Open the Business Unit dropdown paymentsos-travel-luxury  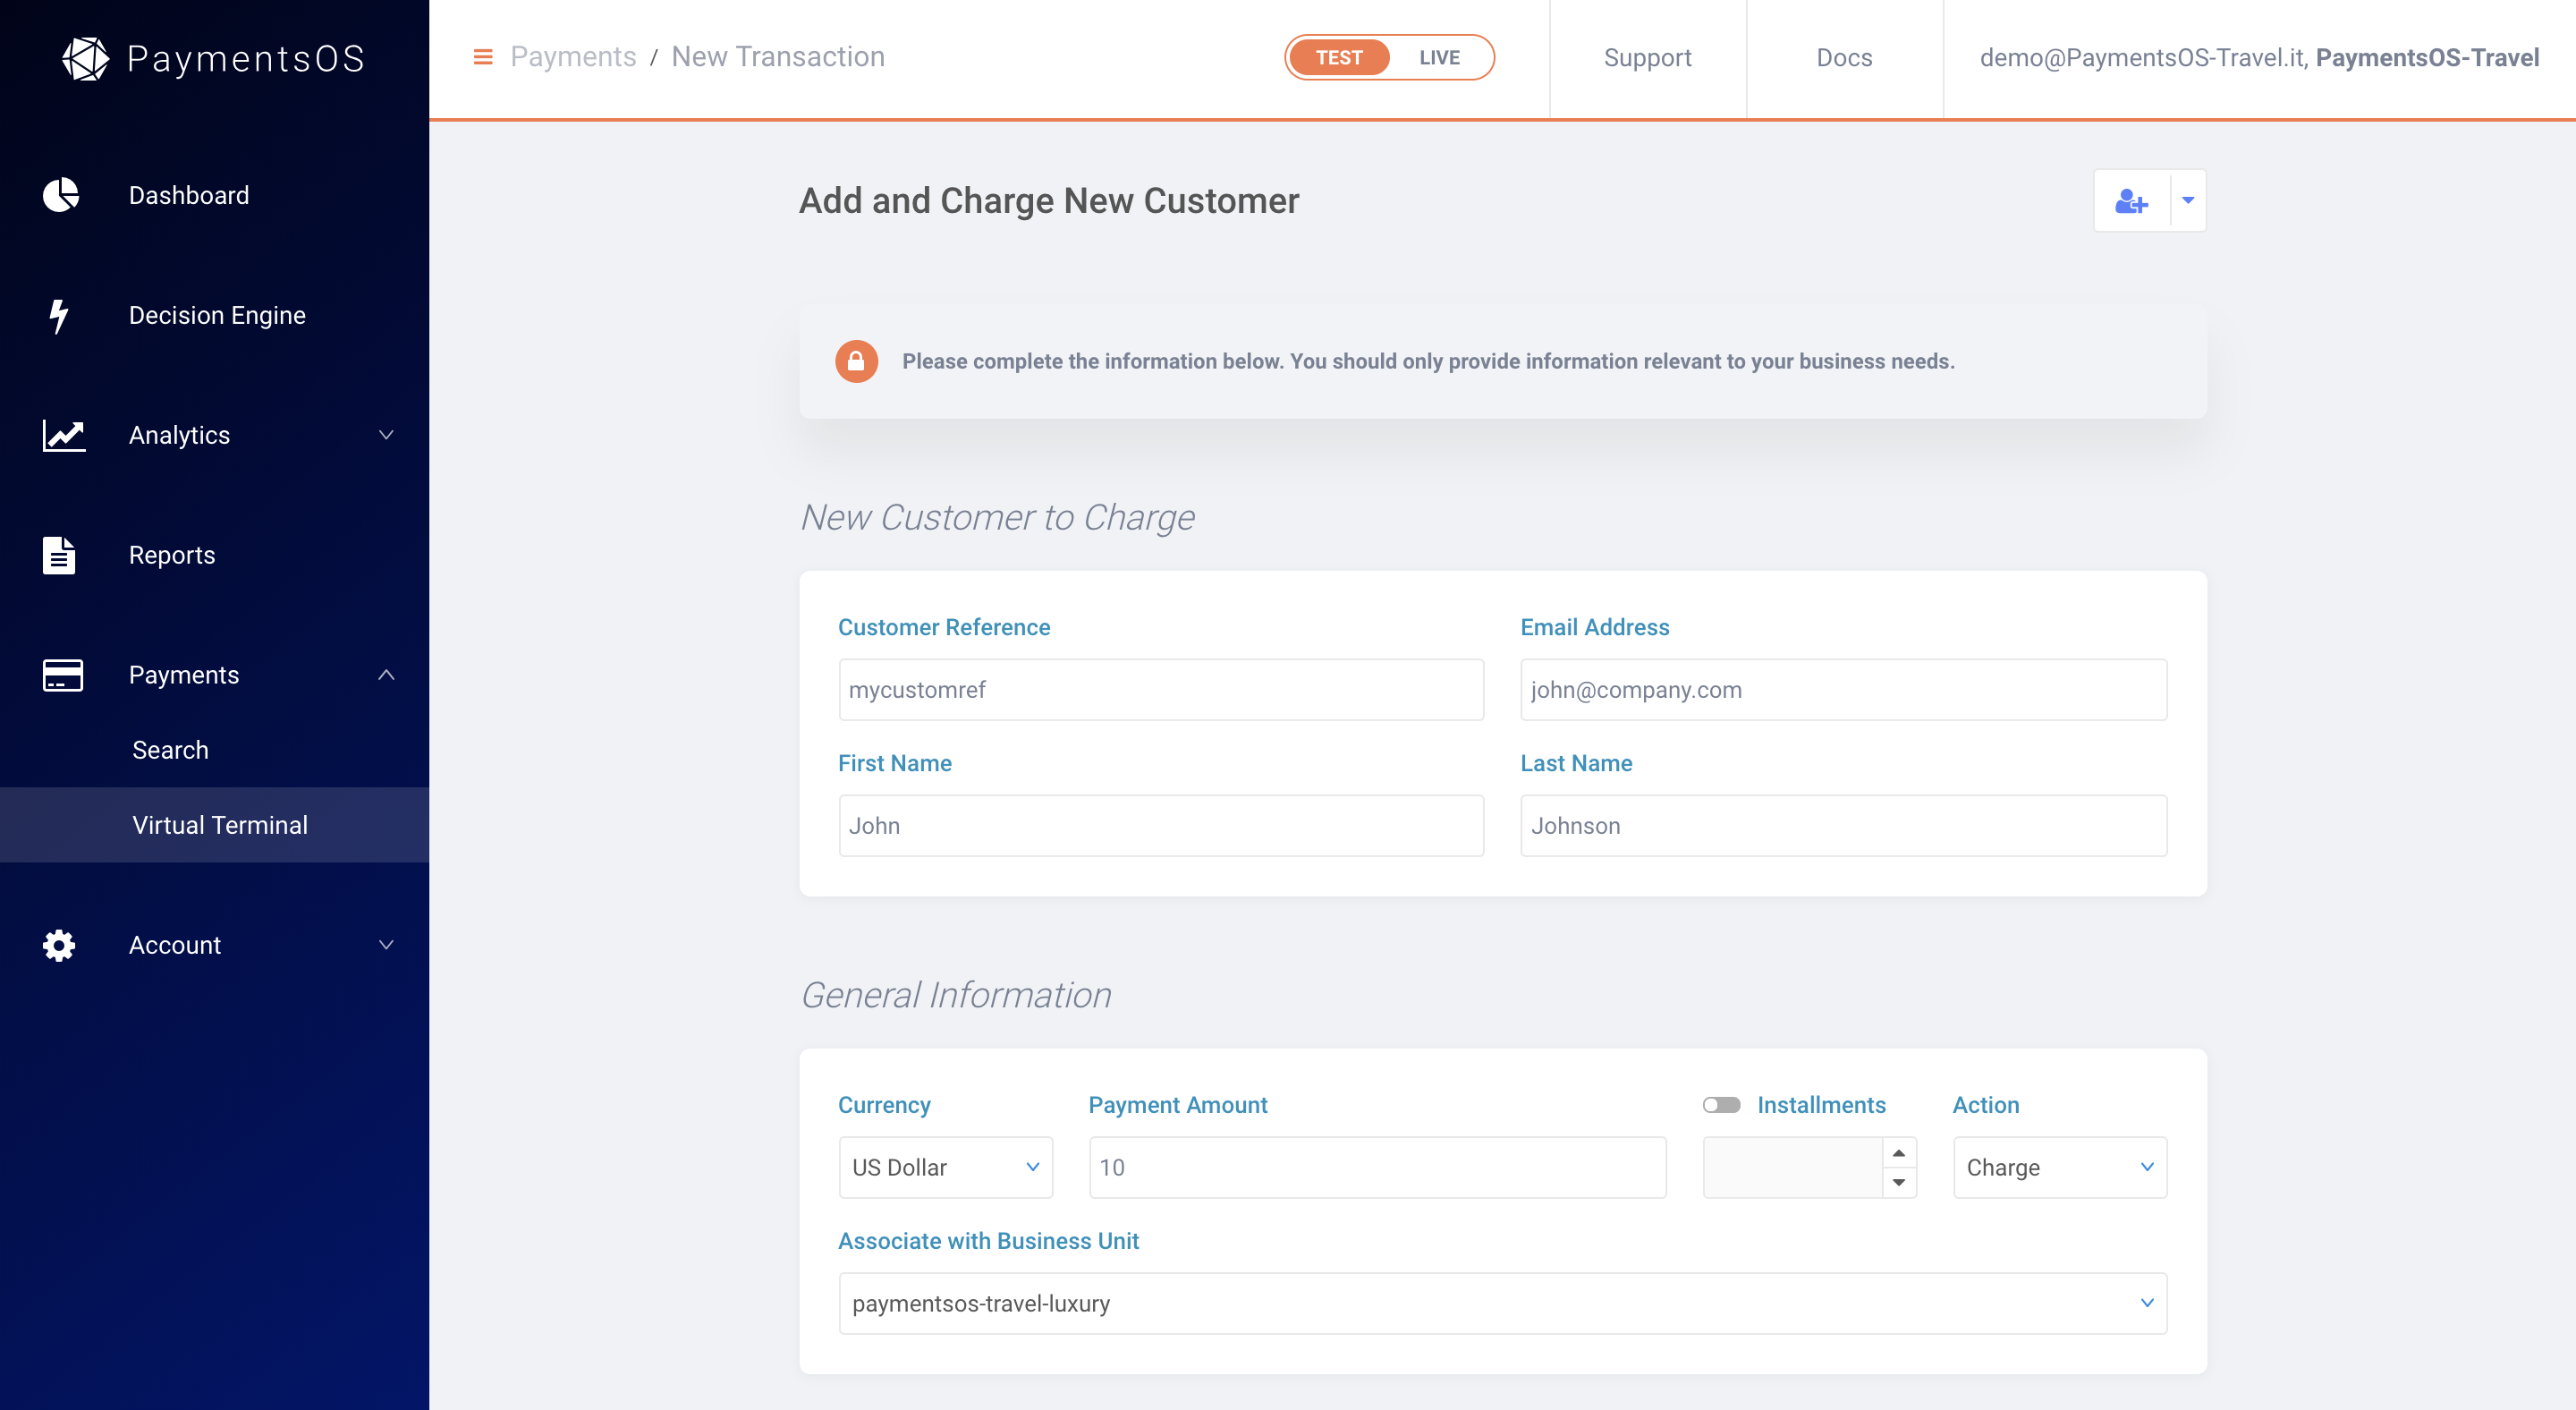[1503, 1303]
